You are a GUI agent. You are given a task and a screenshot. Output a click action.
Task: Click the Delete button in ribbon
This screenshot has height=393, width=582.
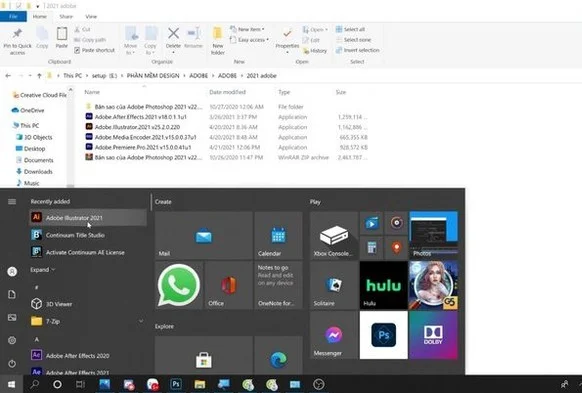[x=173, y=40]
